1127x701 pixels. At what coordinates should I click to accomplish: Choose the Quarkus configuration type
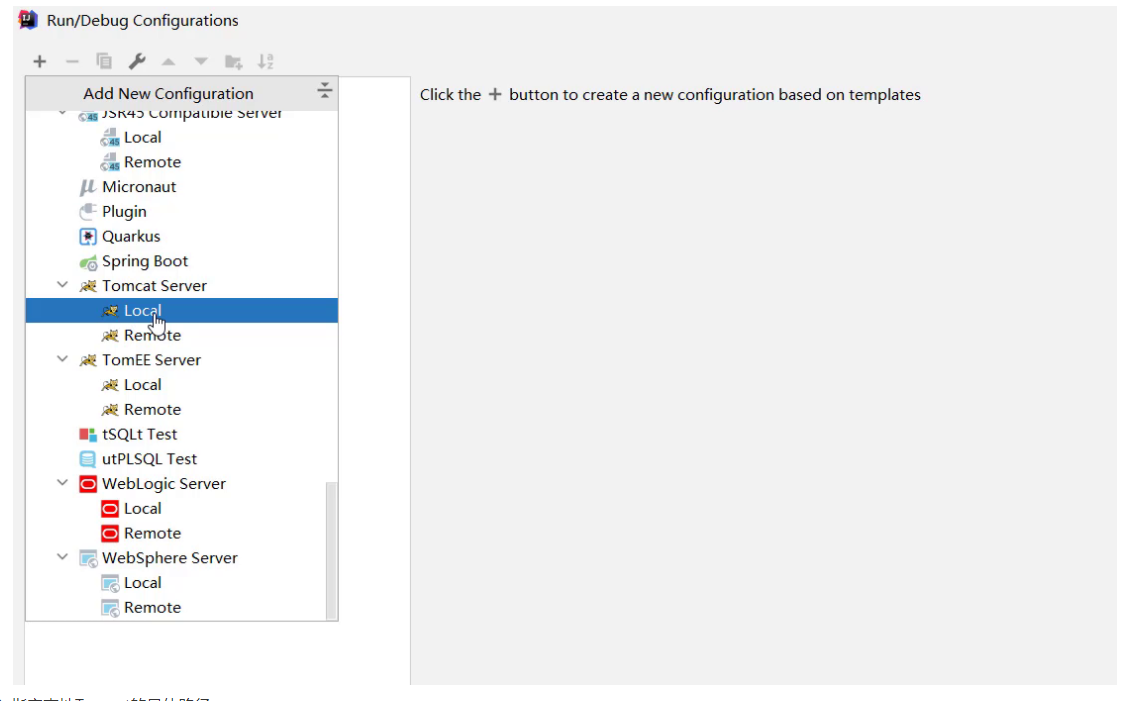tap(182, 237)
